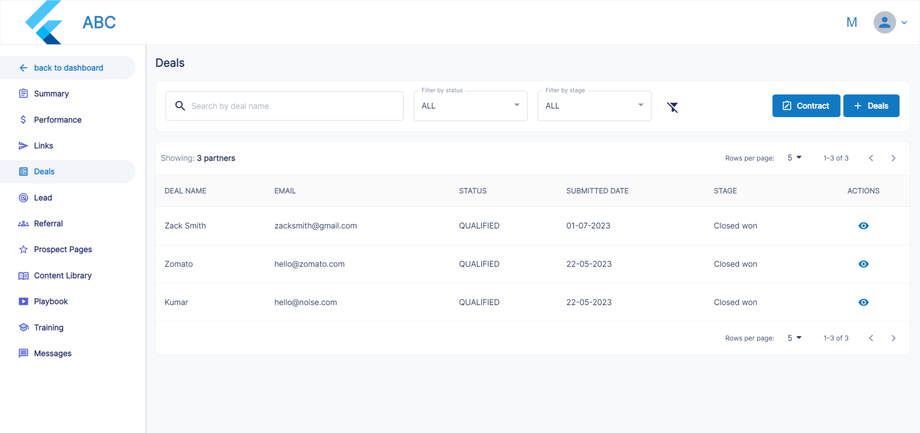
Task: Click the STATUS column header
Action: tap(473, 191)
